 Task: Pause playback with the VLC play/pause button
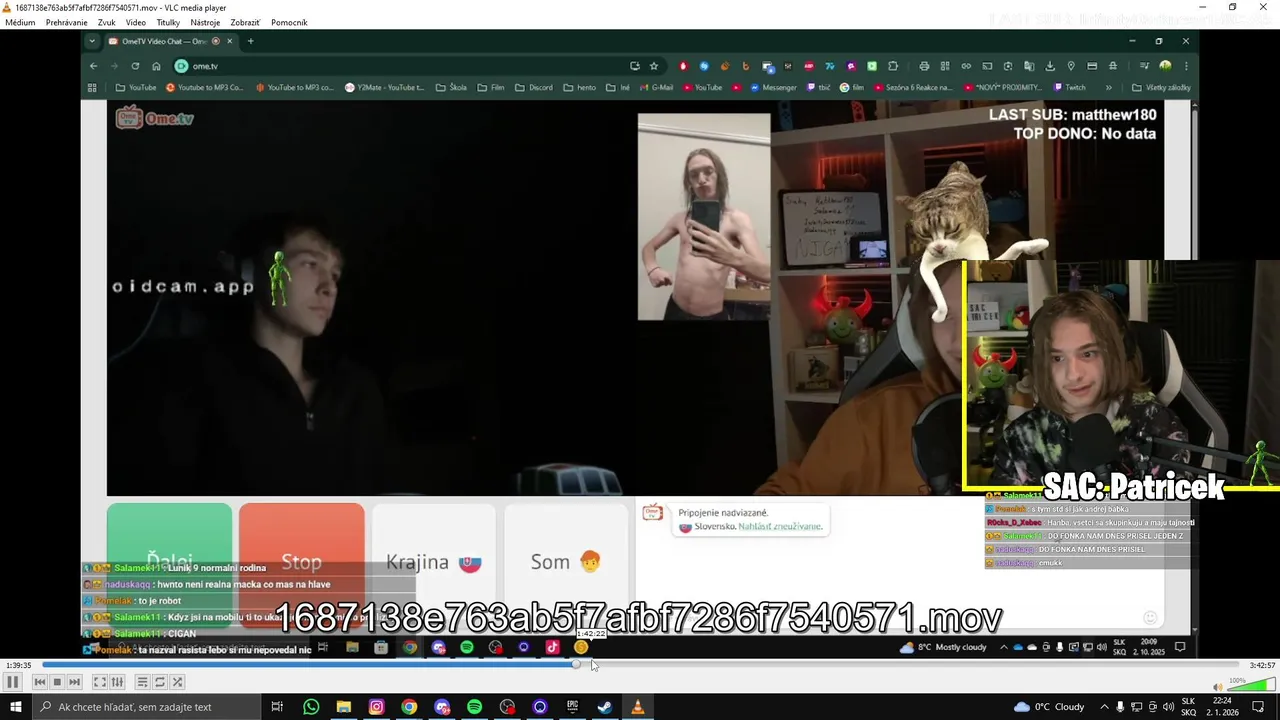pyautogui.click(x=13, y=682)
